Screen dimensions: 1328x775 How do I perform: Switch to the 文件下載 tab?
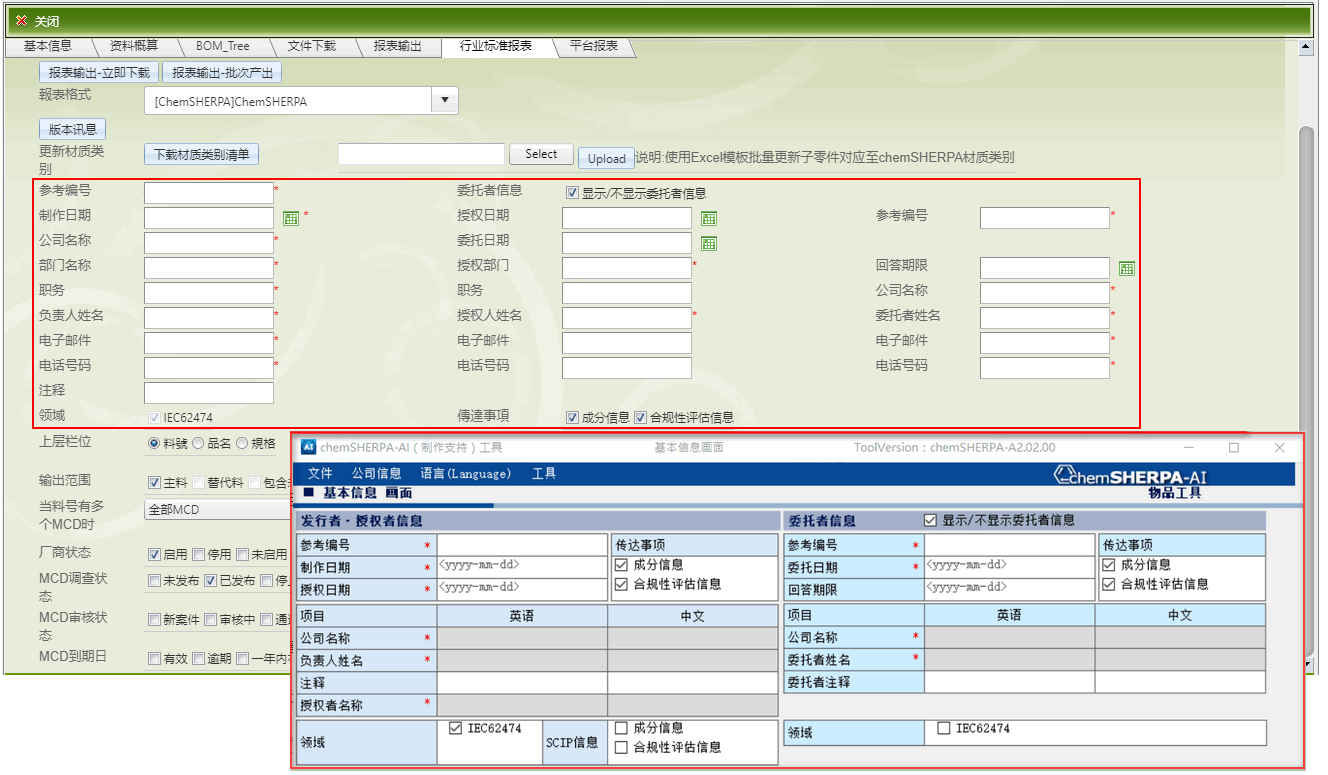click(x=311, y=47)
